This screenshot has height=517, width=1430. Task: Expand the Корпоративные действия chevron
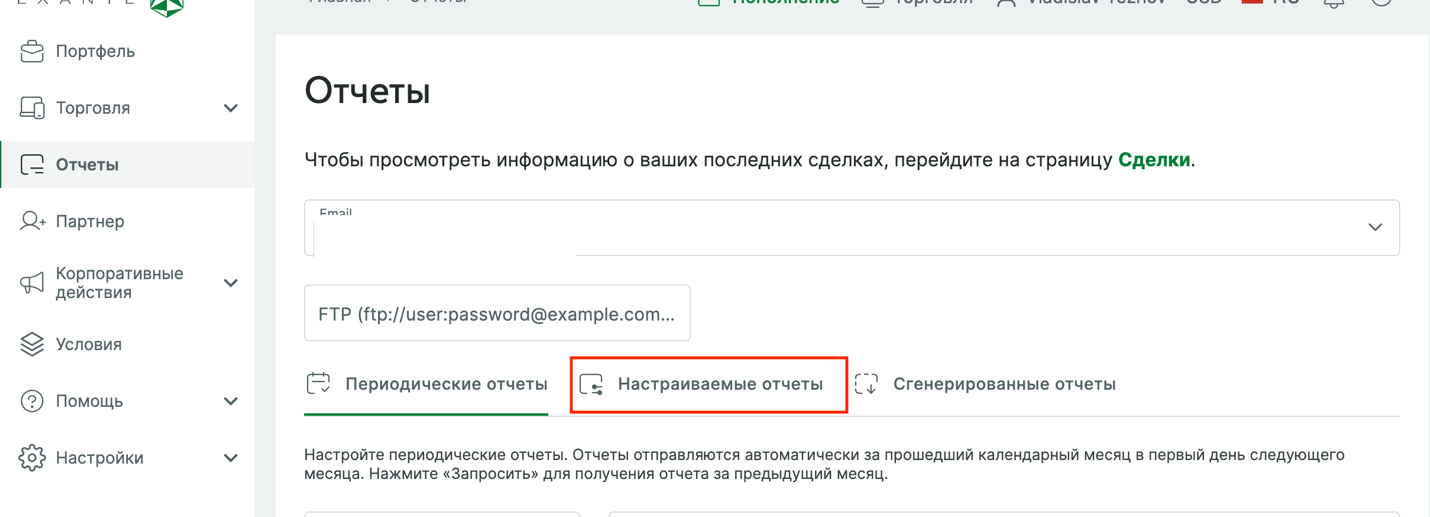point(231,283)
